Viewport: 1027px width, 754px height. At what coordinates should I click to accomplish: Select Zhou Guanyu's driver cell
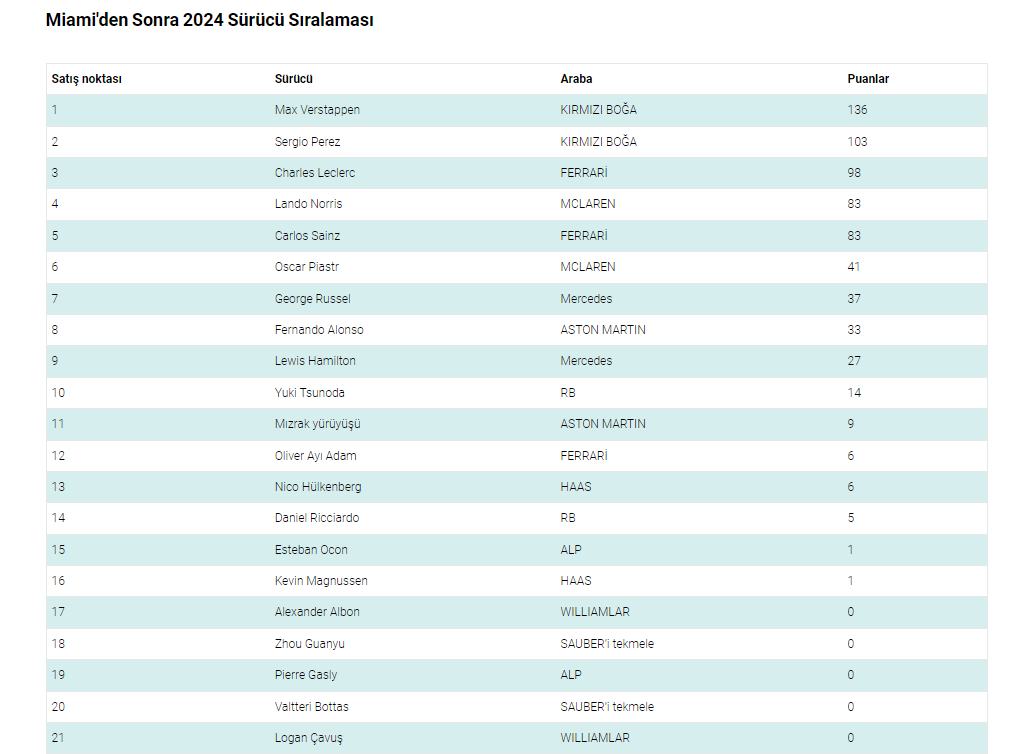coord(309,644)
